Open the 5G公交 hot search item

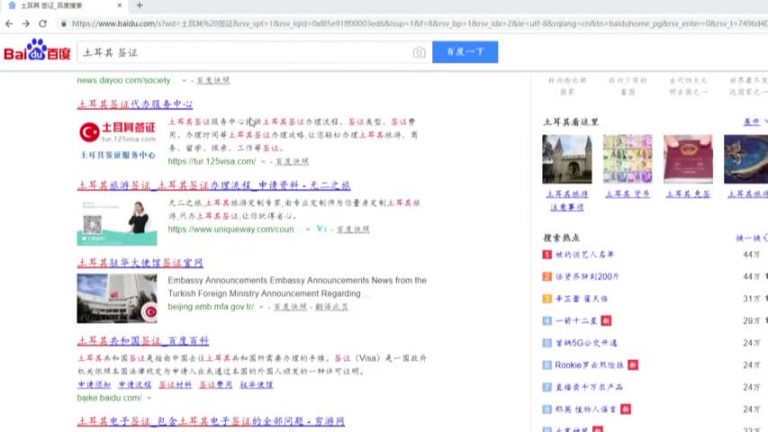586,343
